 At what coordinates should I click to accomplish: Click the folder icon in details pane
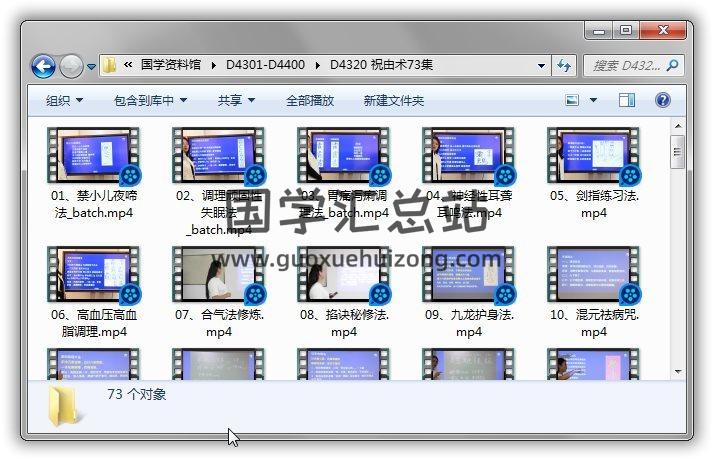coord(63,405)
